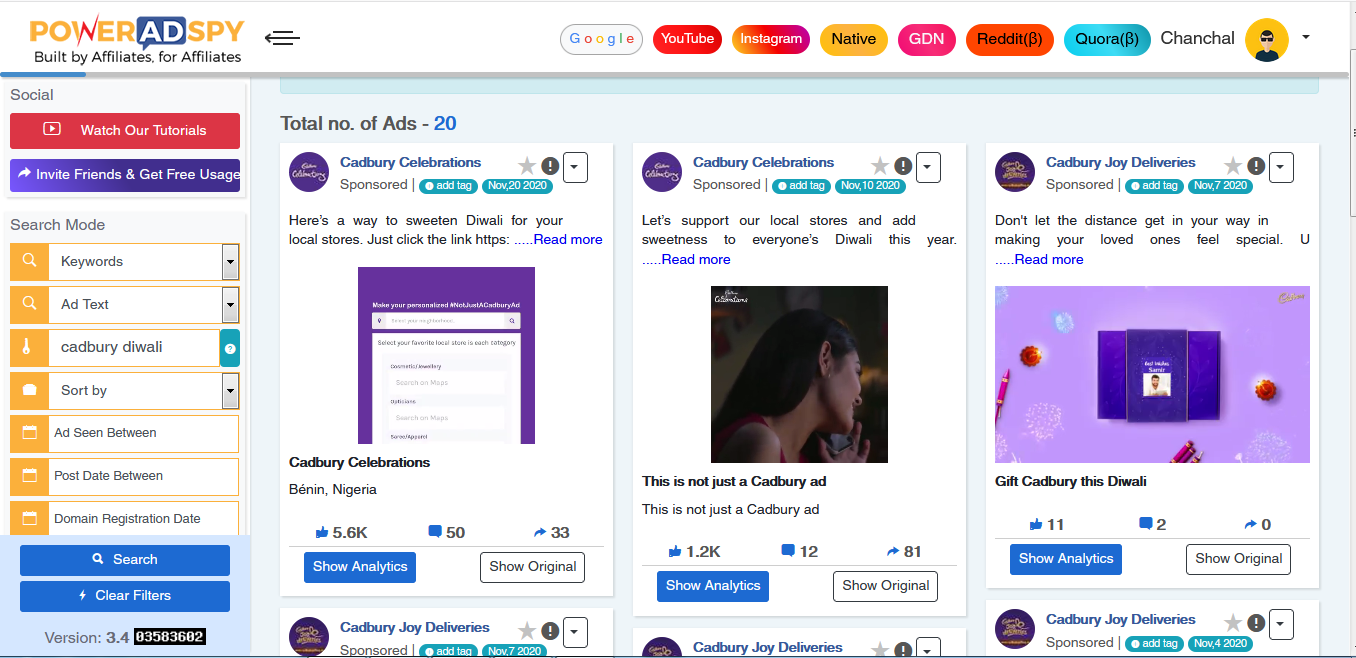Click the Post Date Between date field
The height and width of the screenshot is (658, 1356).
click(143, 476)
